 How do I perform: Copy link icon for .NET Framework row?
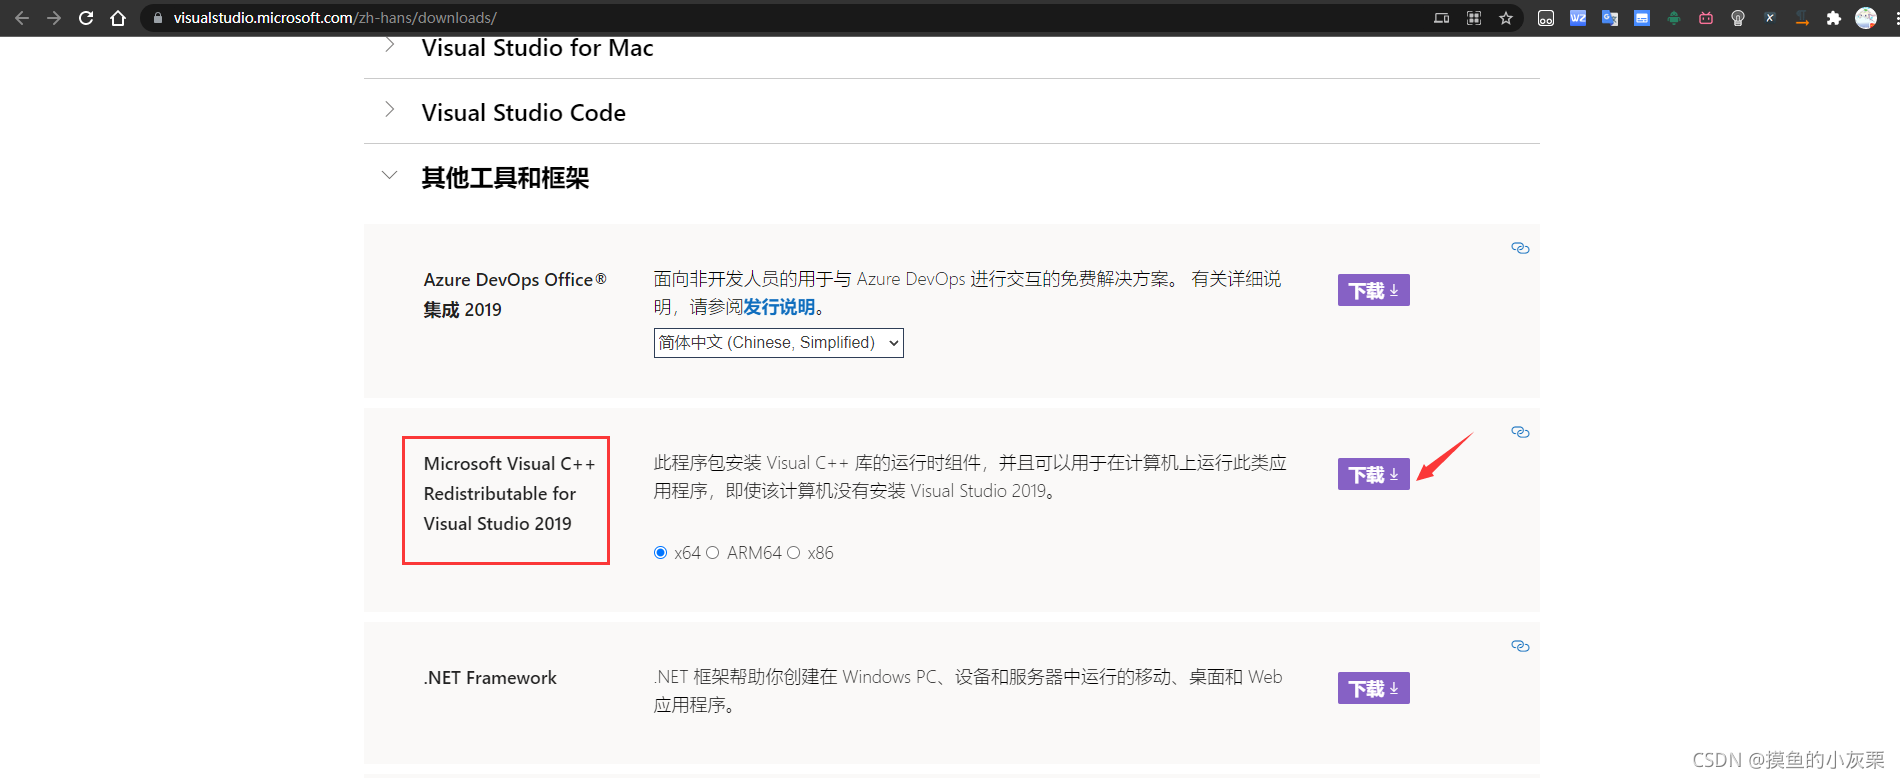1520,646
